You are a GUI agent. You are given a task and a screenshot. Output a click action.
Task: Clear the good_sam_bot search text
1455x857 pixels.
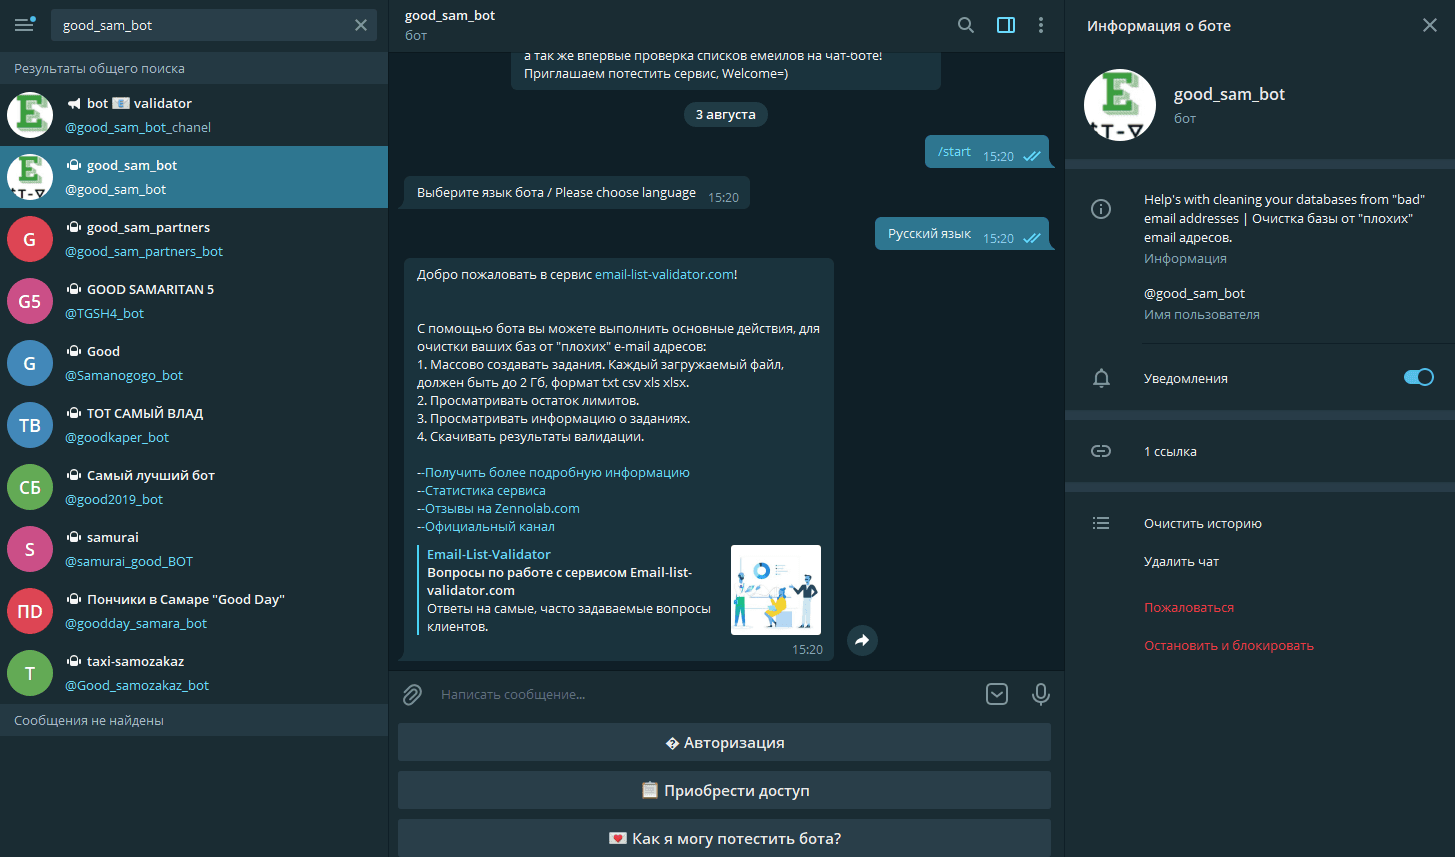[361, 25]
